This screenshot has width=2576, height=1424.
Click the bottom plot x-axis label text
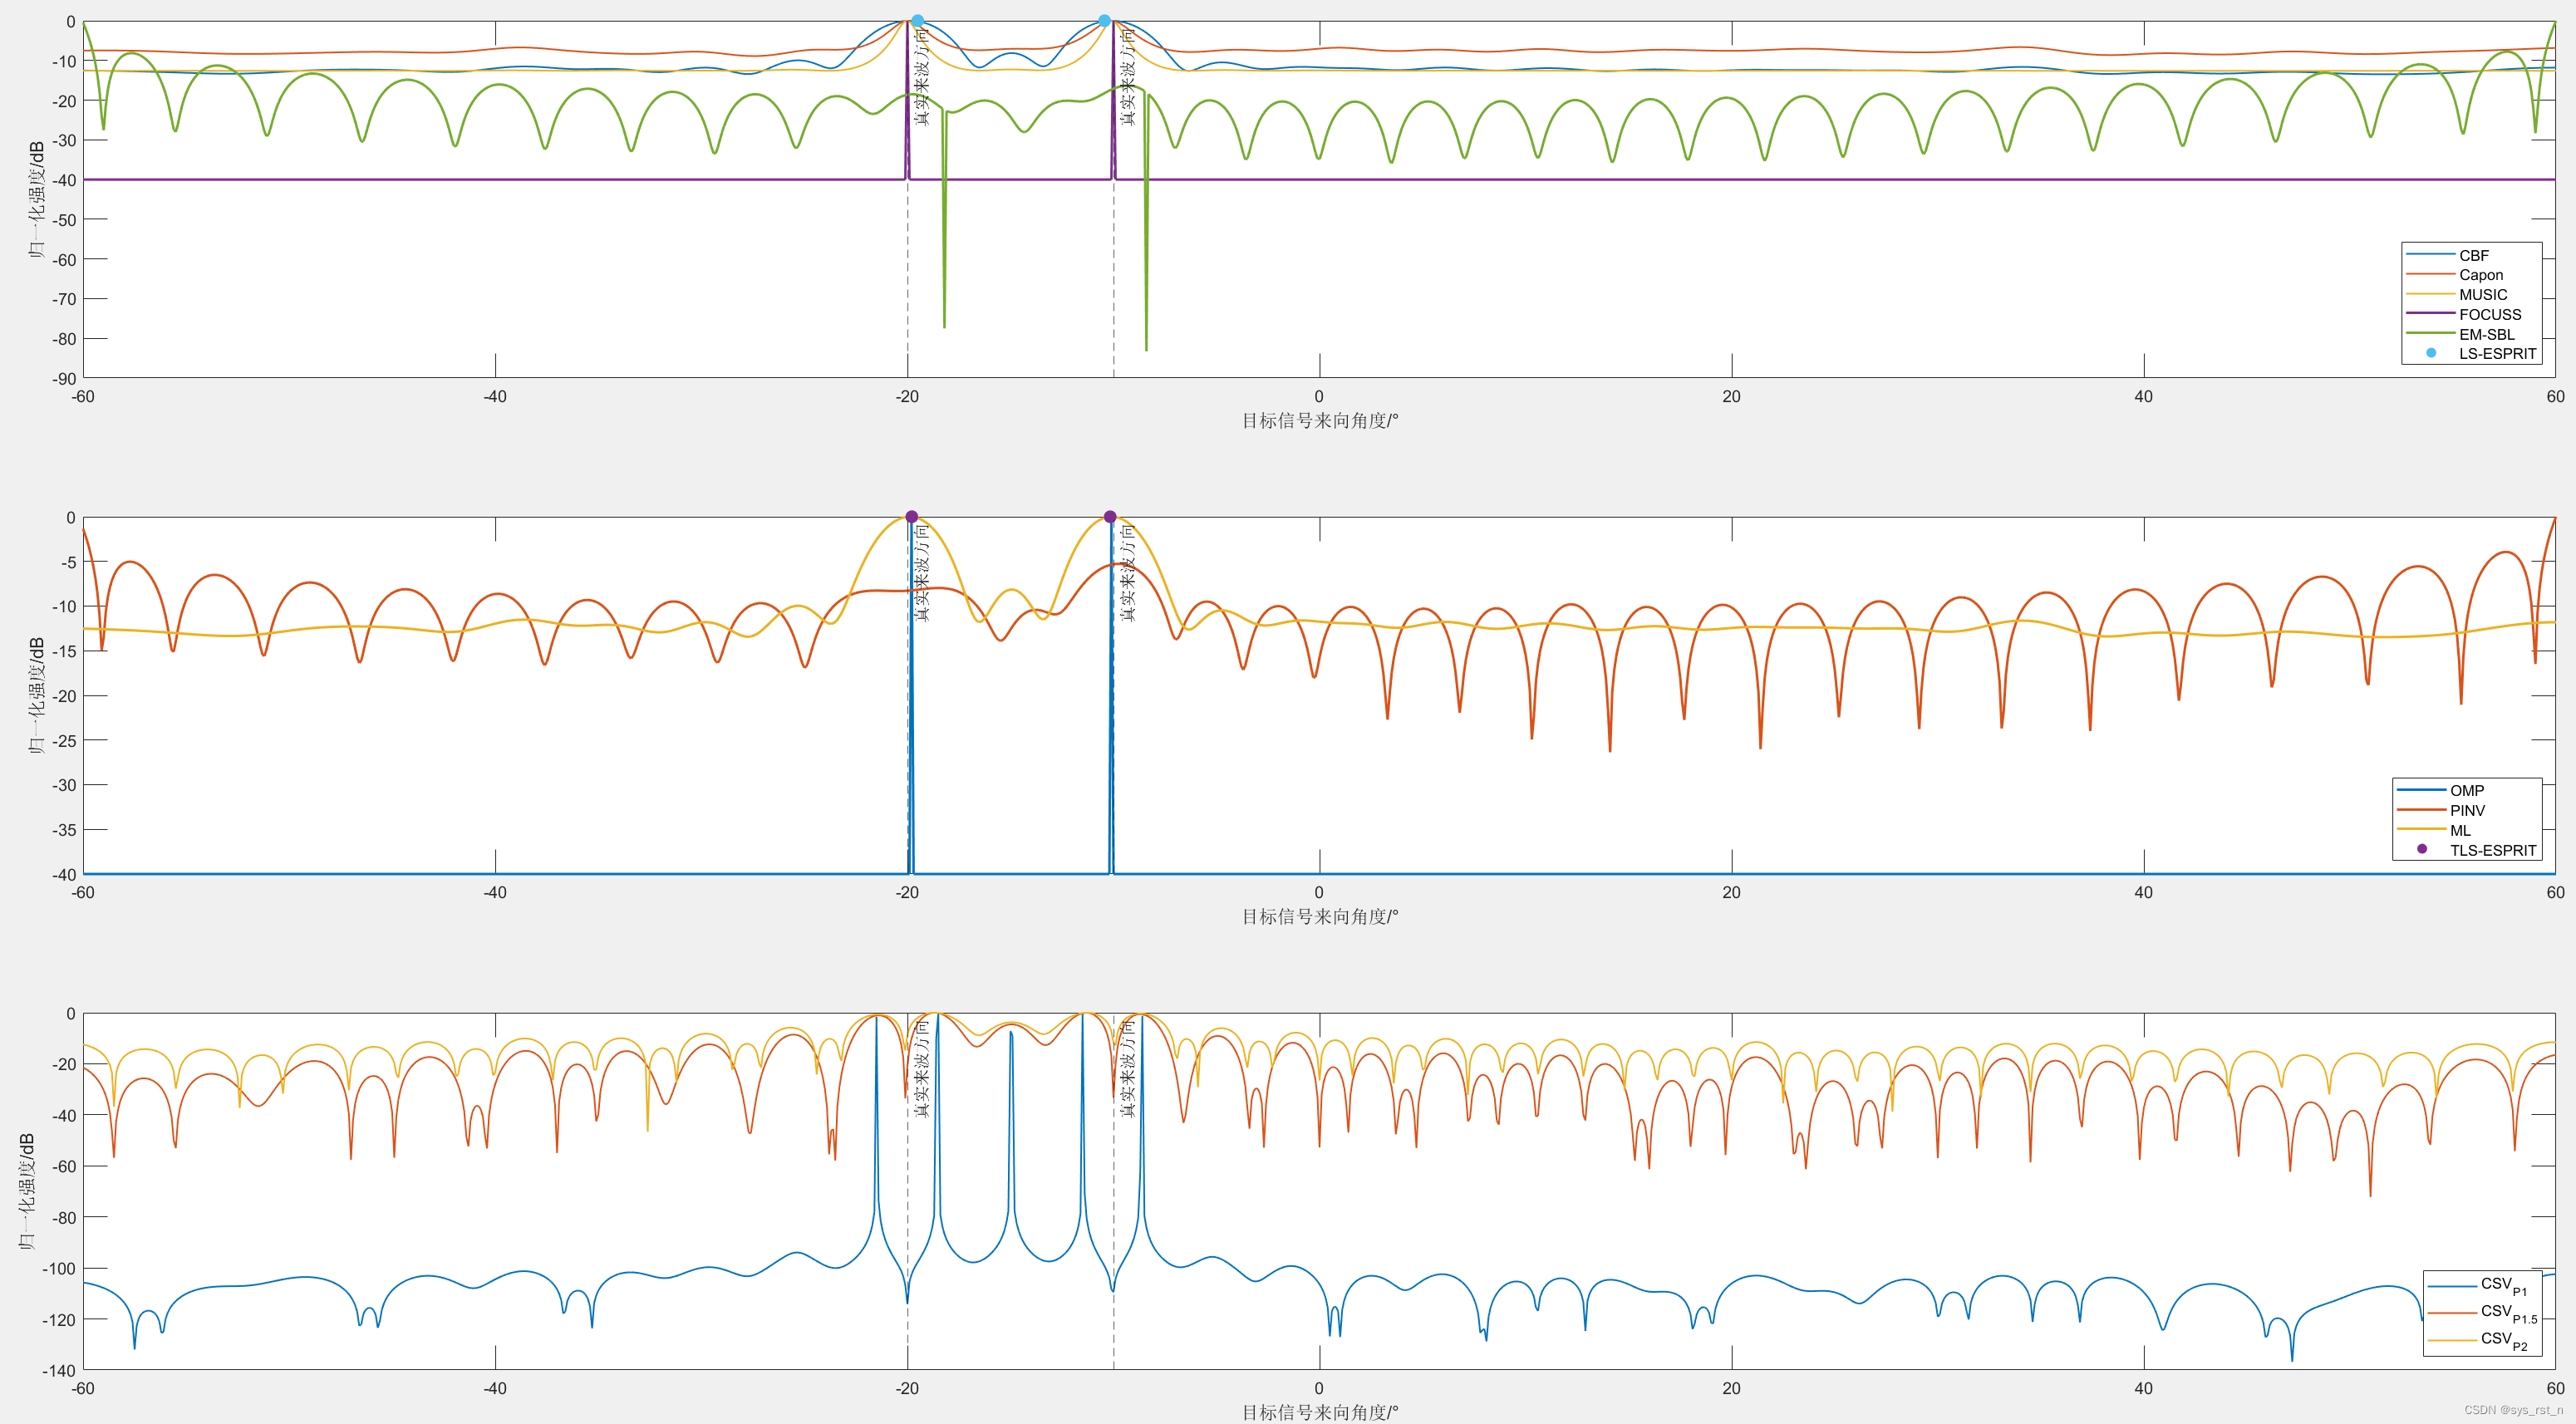pos(1320,1412)
